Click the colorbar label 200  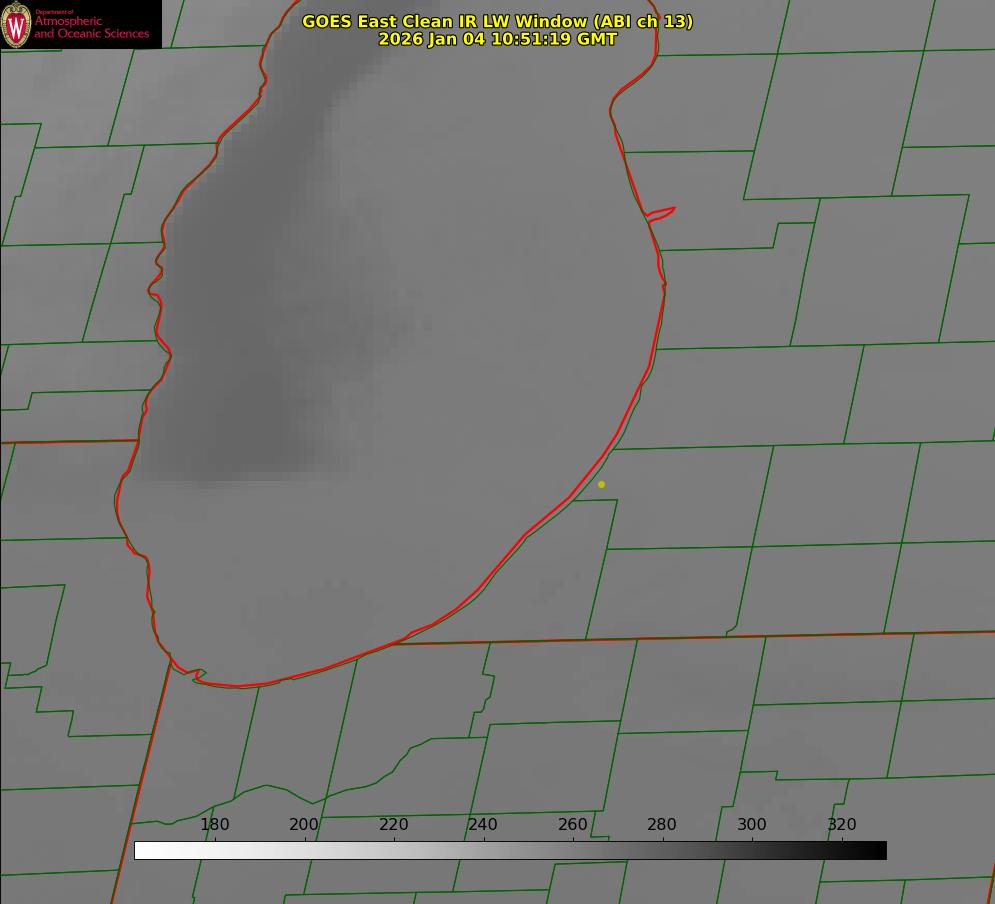pos(304,824)
